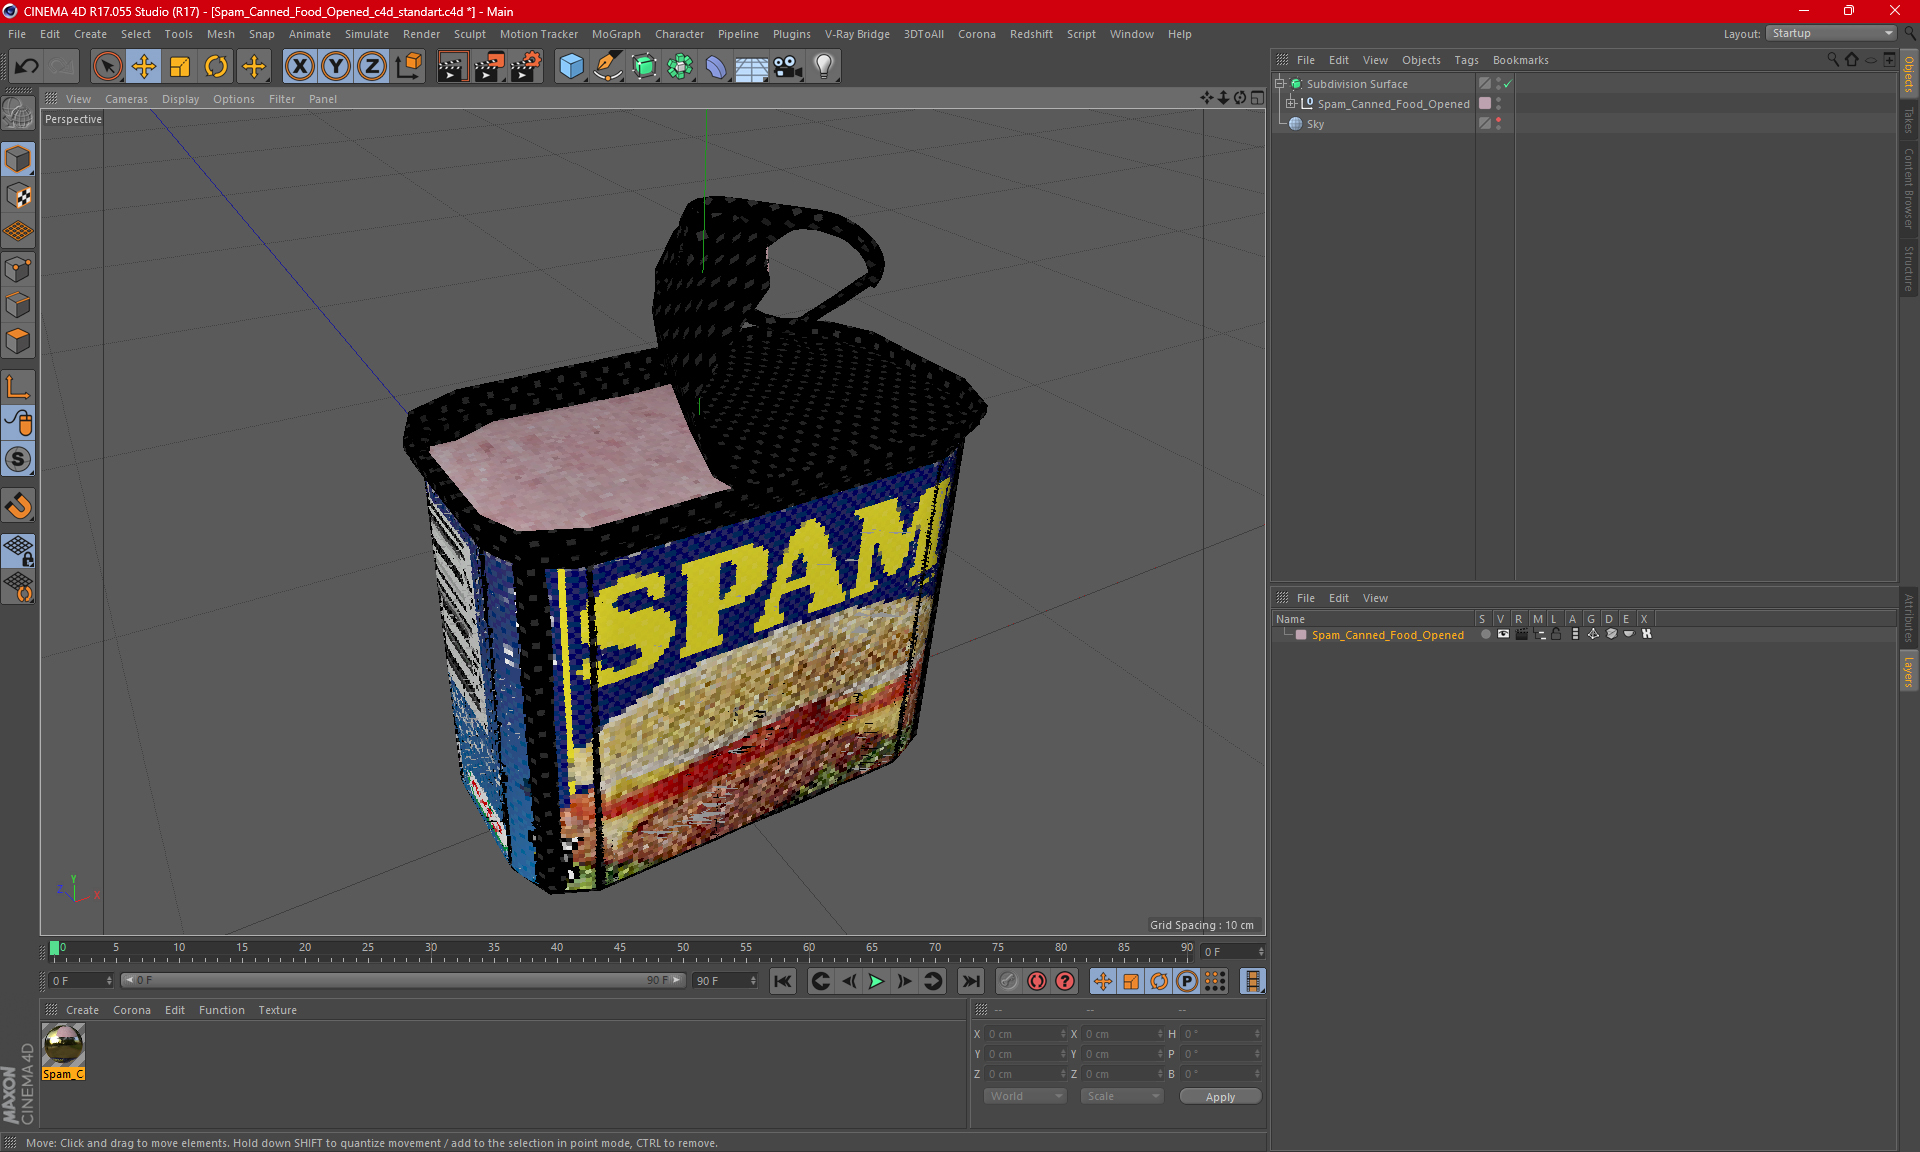Open Object Manager Tags menu
The width and height of the screenshot is (1920, 1152).
(1466, 60)
